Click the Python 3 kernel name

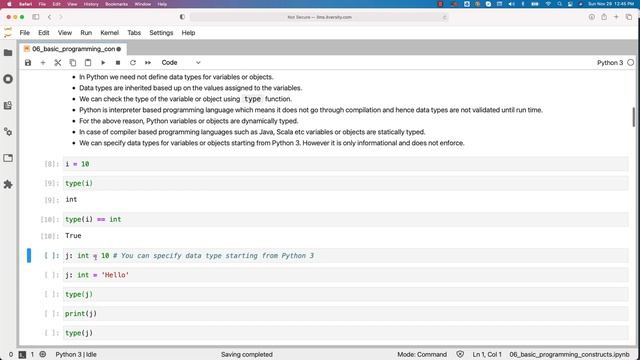[x=610, y=63]
